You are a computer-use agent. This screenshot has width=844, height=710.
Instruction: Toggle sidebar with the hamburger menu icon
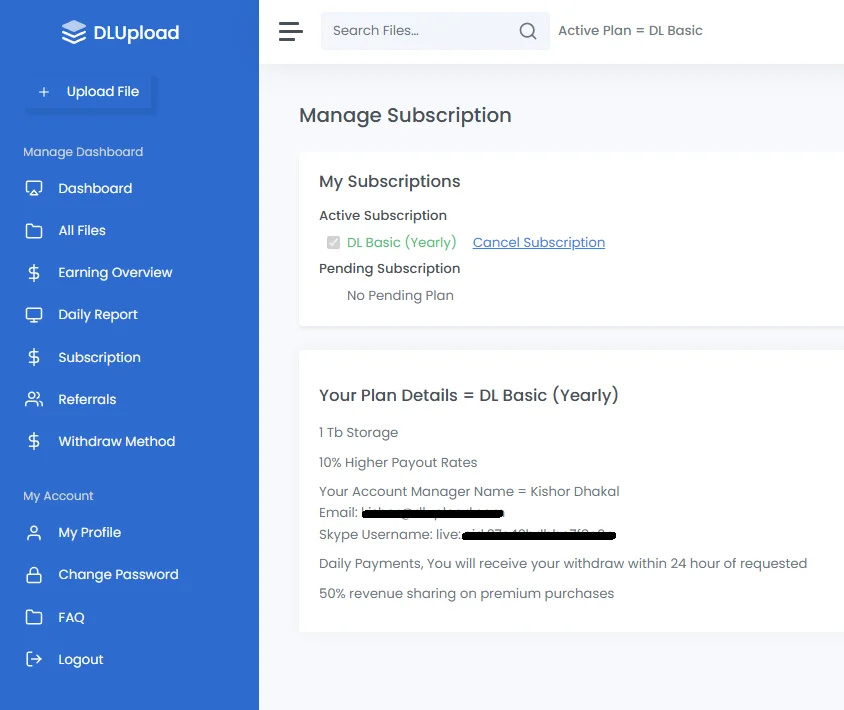coord(291,31)
